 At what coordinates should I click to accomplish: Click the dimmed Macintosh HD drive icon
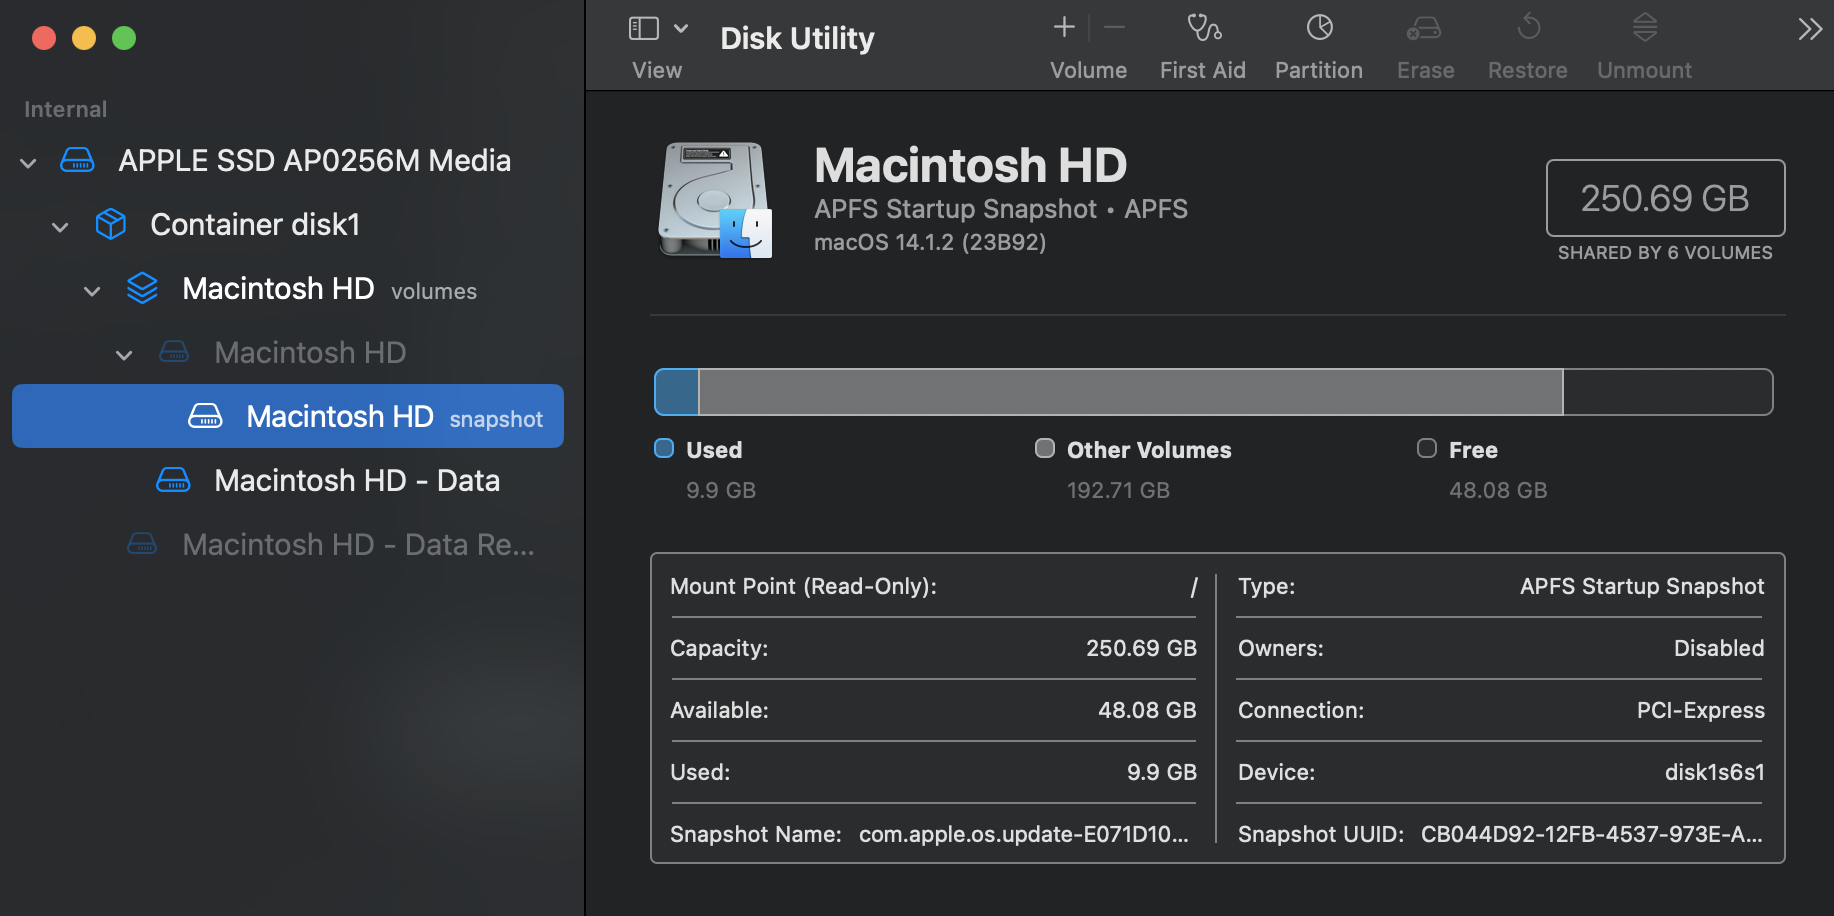point(174,351)
